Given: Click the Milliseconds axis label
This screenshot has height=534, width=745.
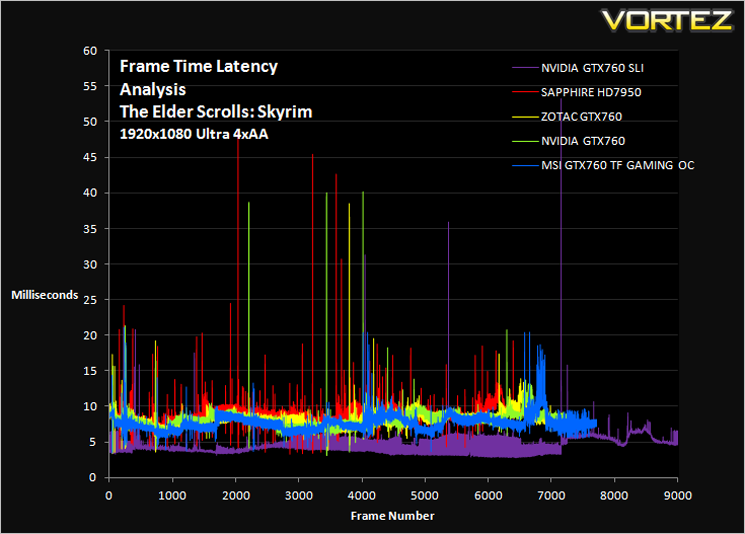Looking at the screenshot, I should (45, 295).
